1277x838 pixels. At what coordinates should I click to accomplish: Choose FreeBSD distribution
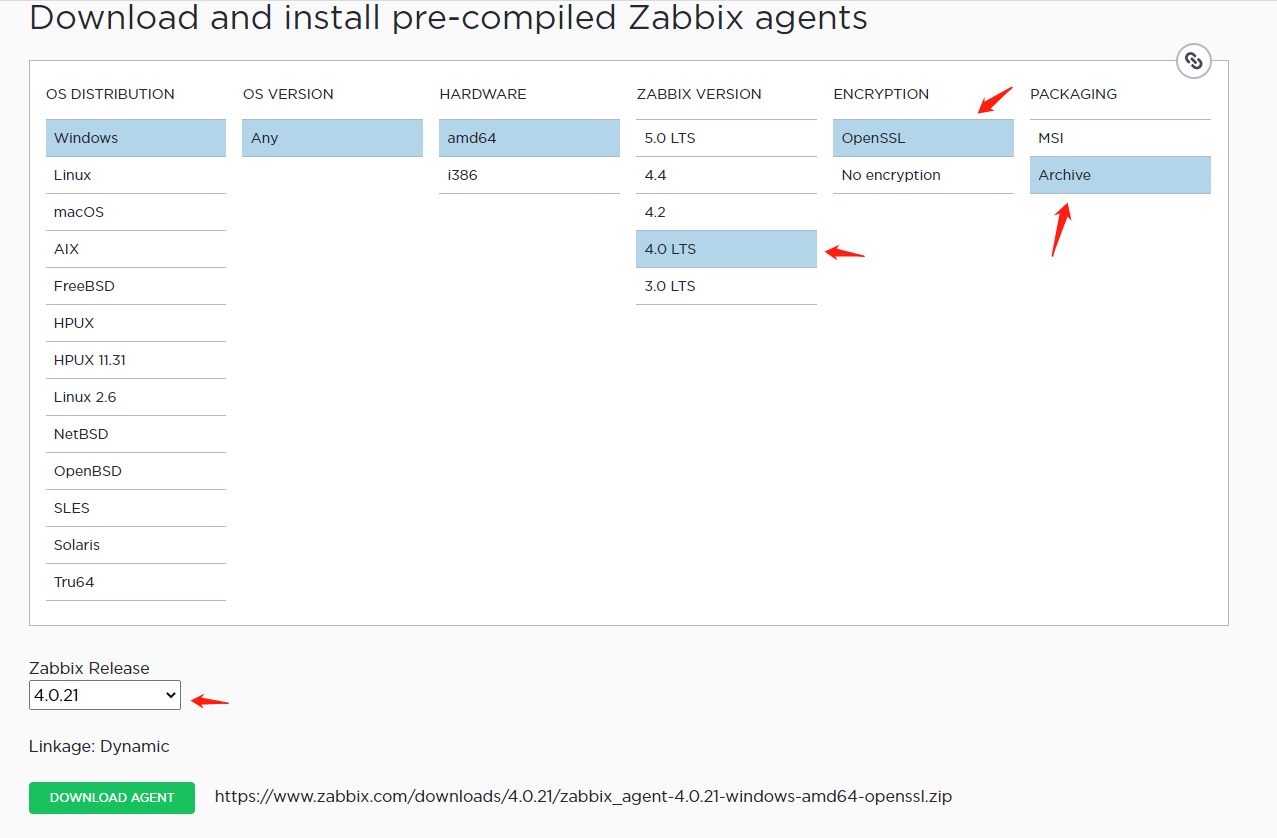[135, 286]
